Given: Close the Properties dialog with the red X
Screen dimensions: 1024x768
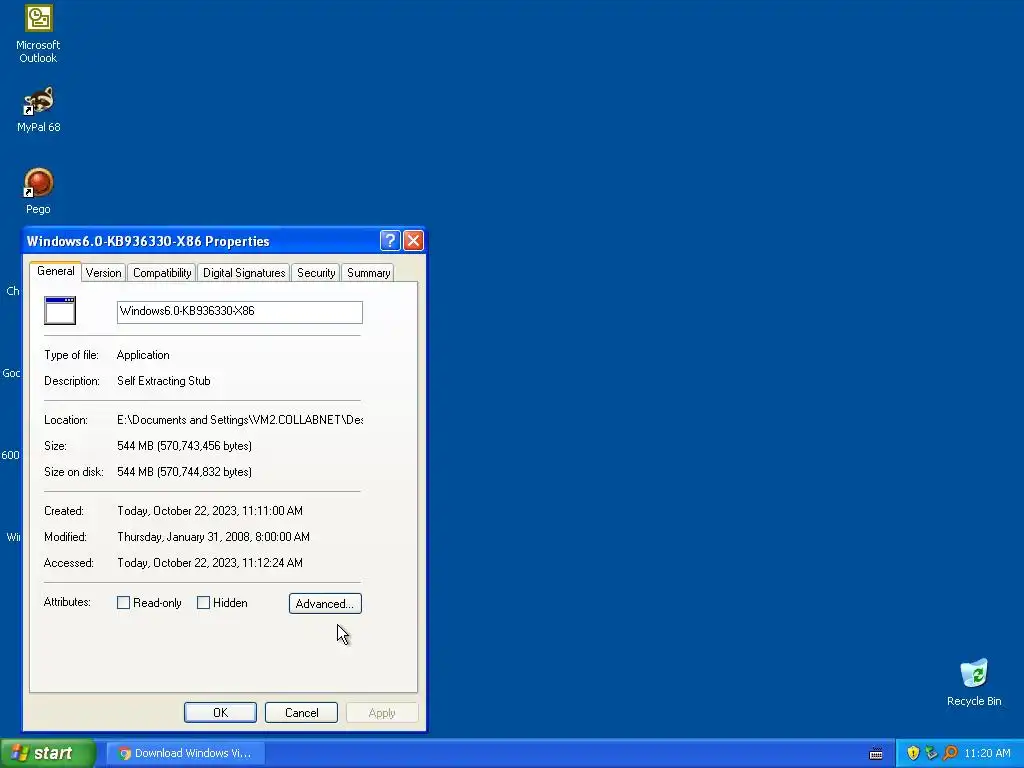Looking at the screenshot, I should click(413, 241).
